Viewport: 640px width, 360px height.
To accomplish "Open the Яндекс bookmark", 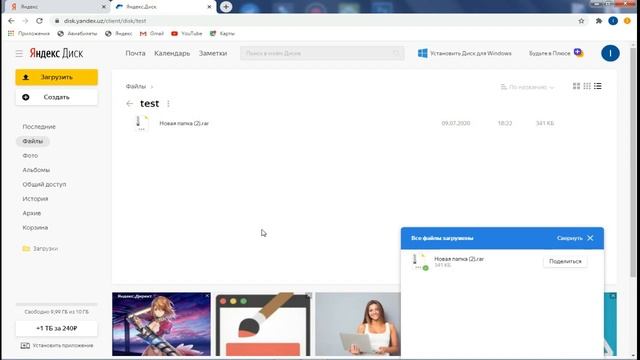I will coord(119,33).
